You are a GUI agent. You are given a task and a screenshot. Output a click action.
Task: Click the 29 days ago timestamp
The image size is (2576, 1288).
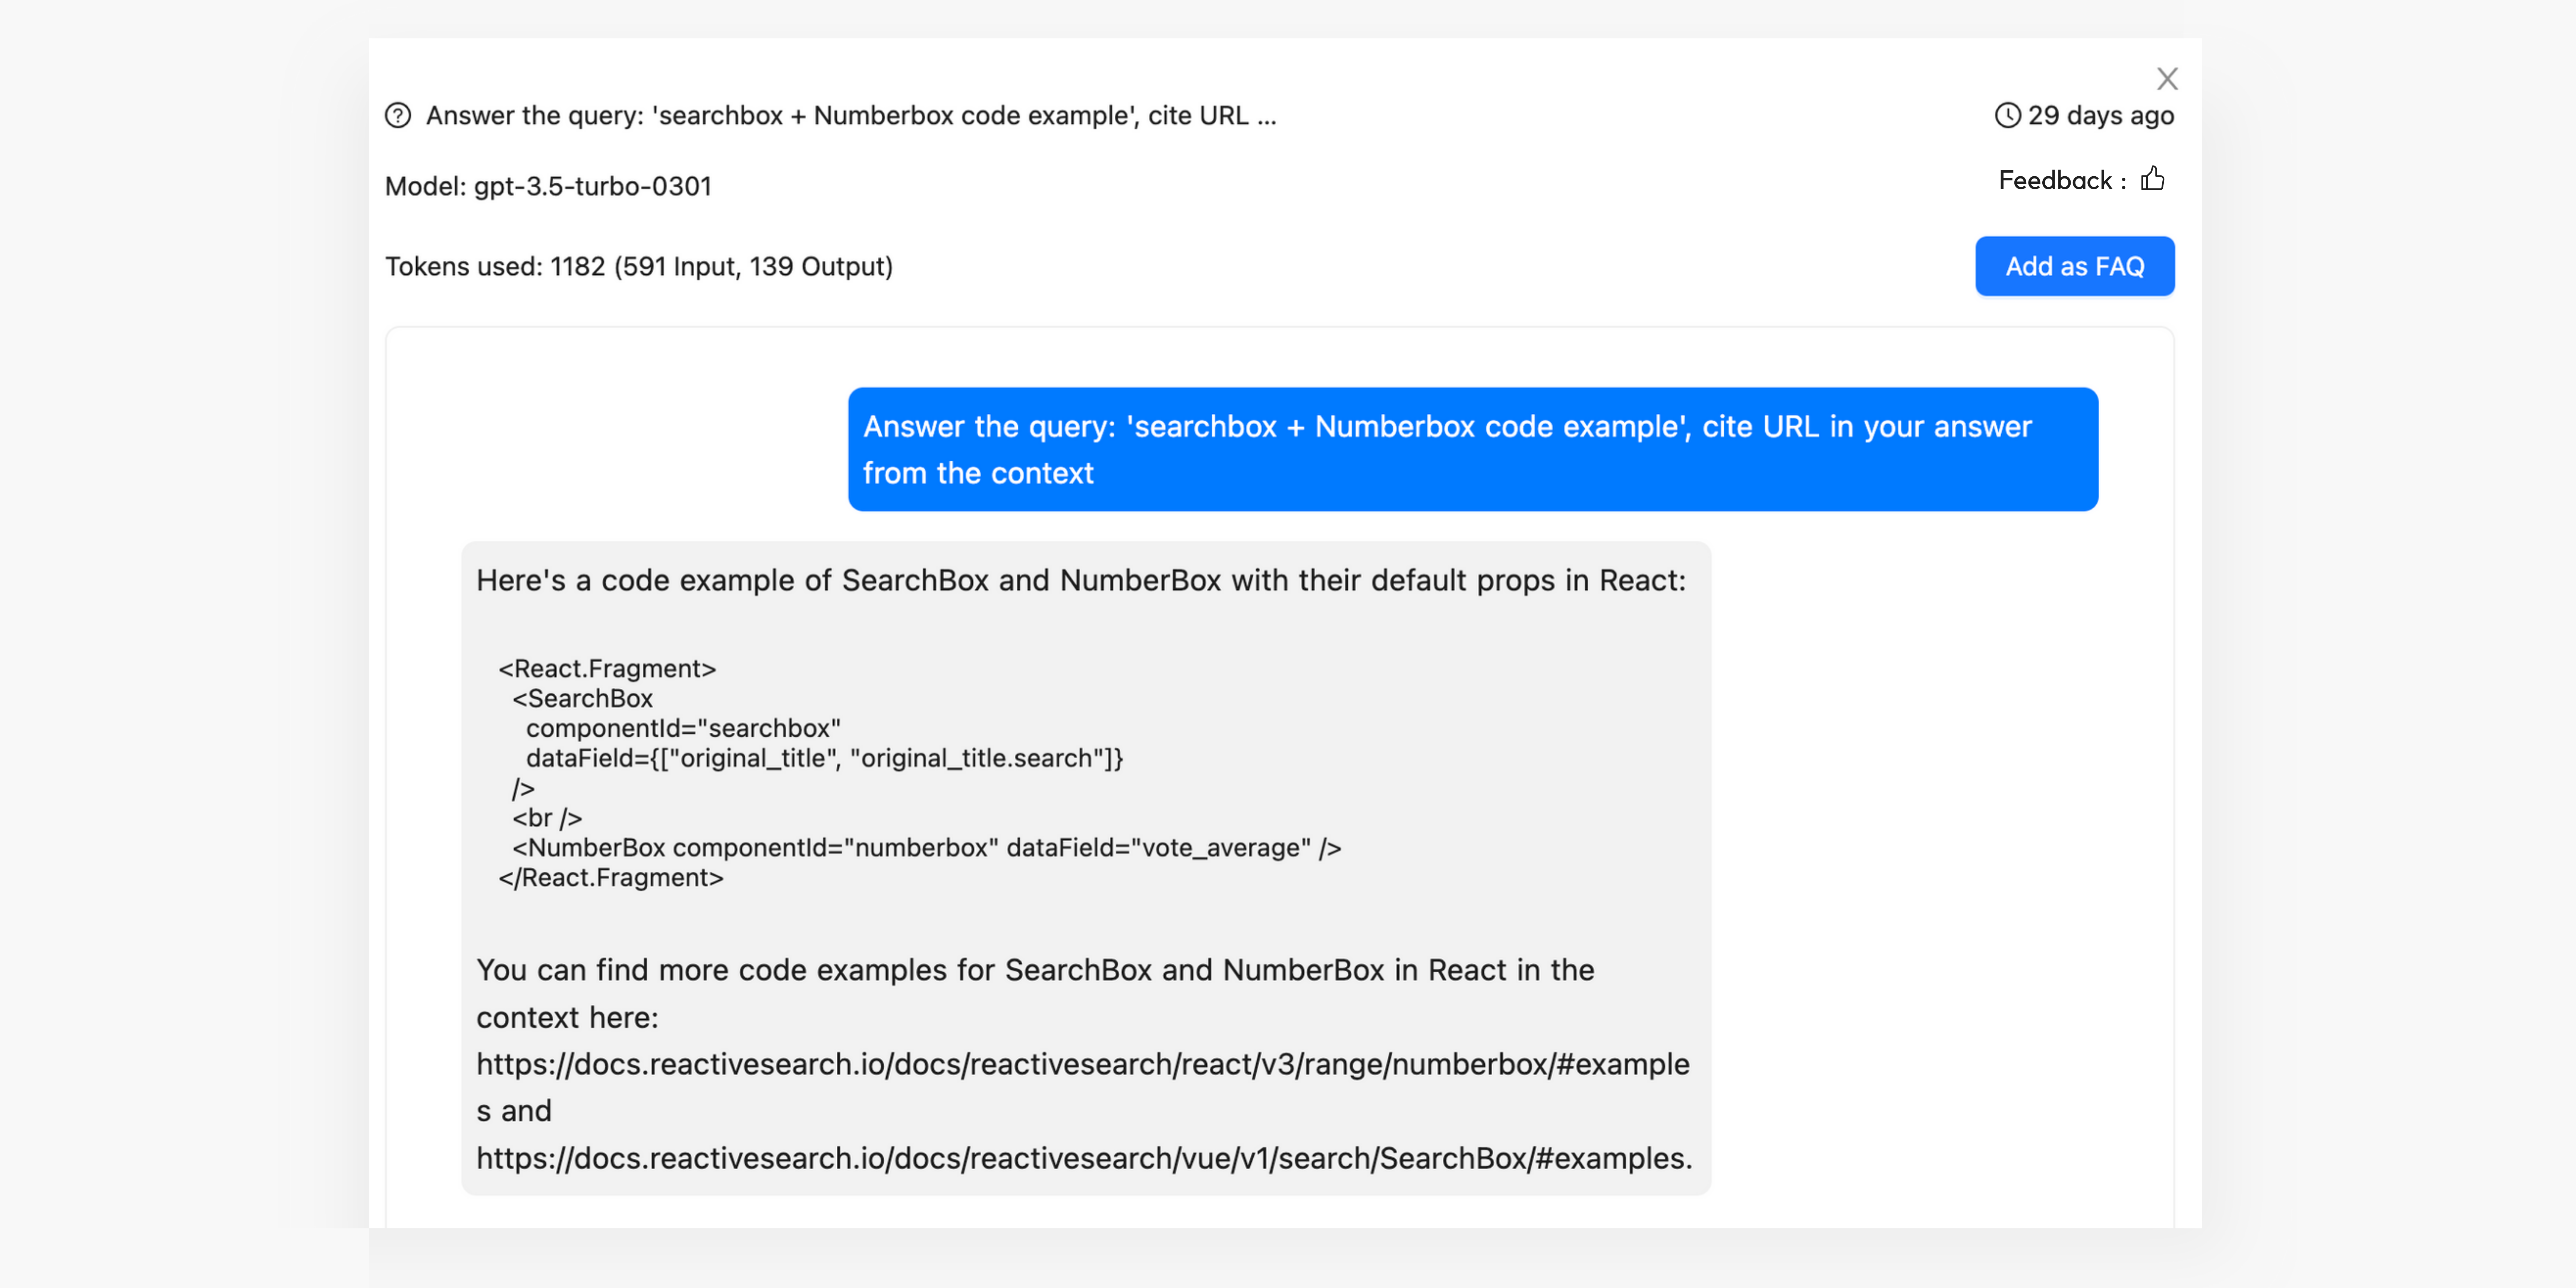click(x=2100, y=116)
